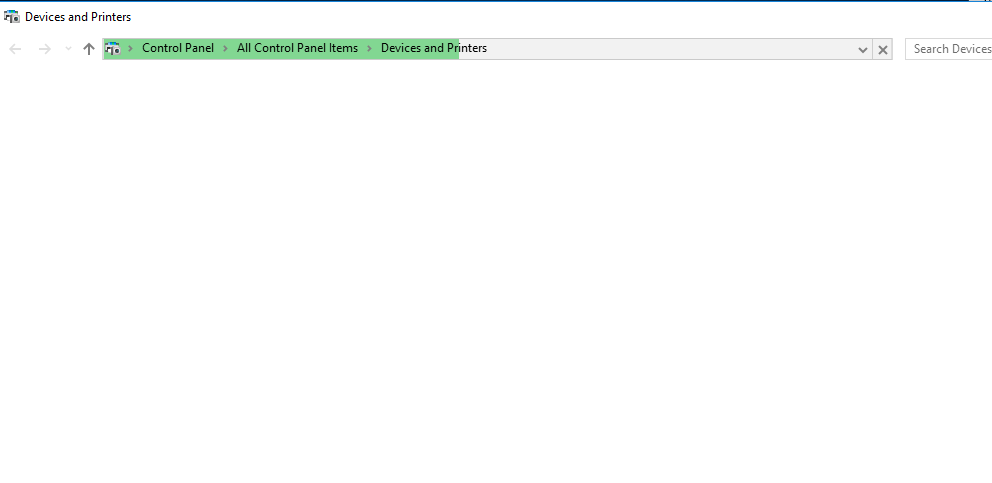Click the title bar Devices and Printers icon
992x483 pixels.
(x=11, y=17)
